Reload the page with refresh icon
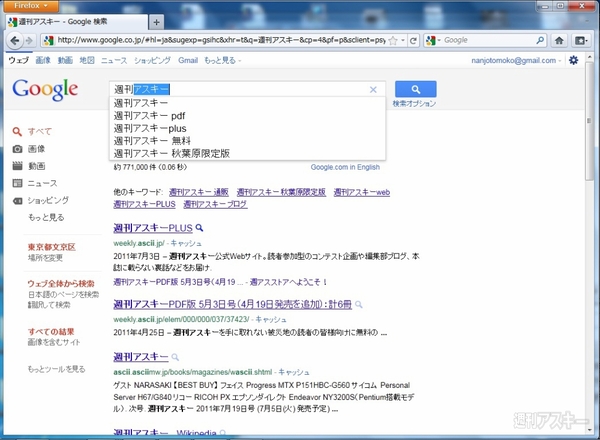Viewport: 600px width, 440px height. click(413, 40)
